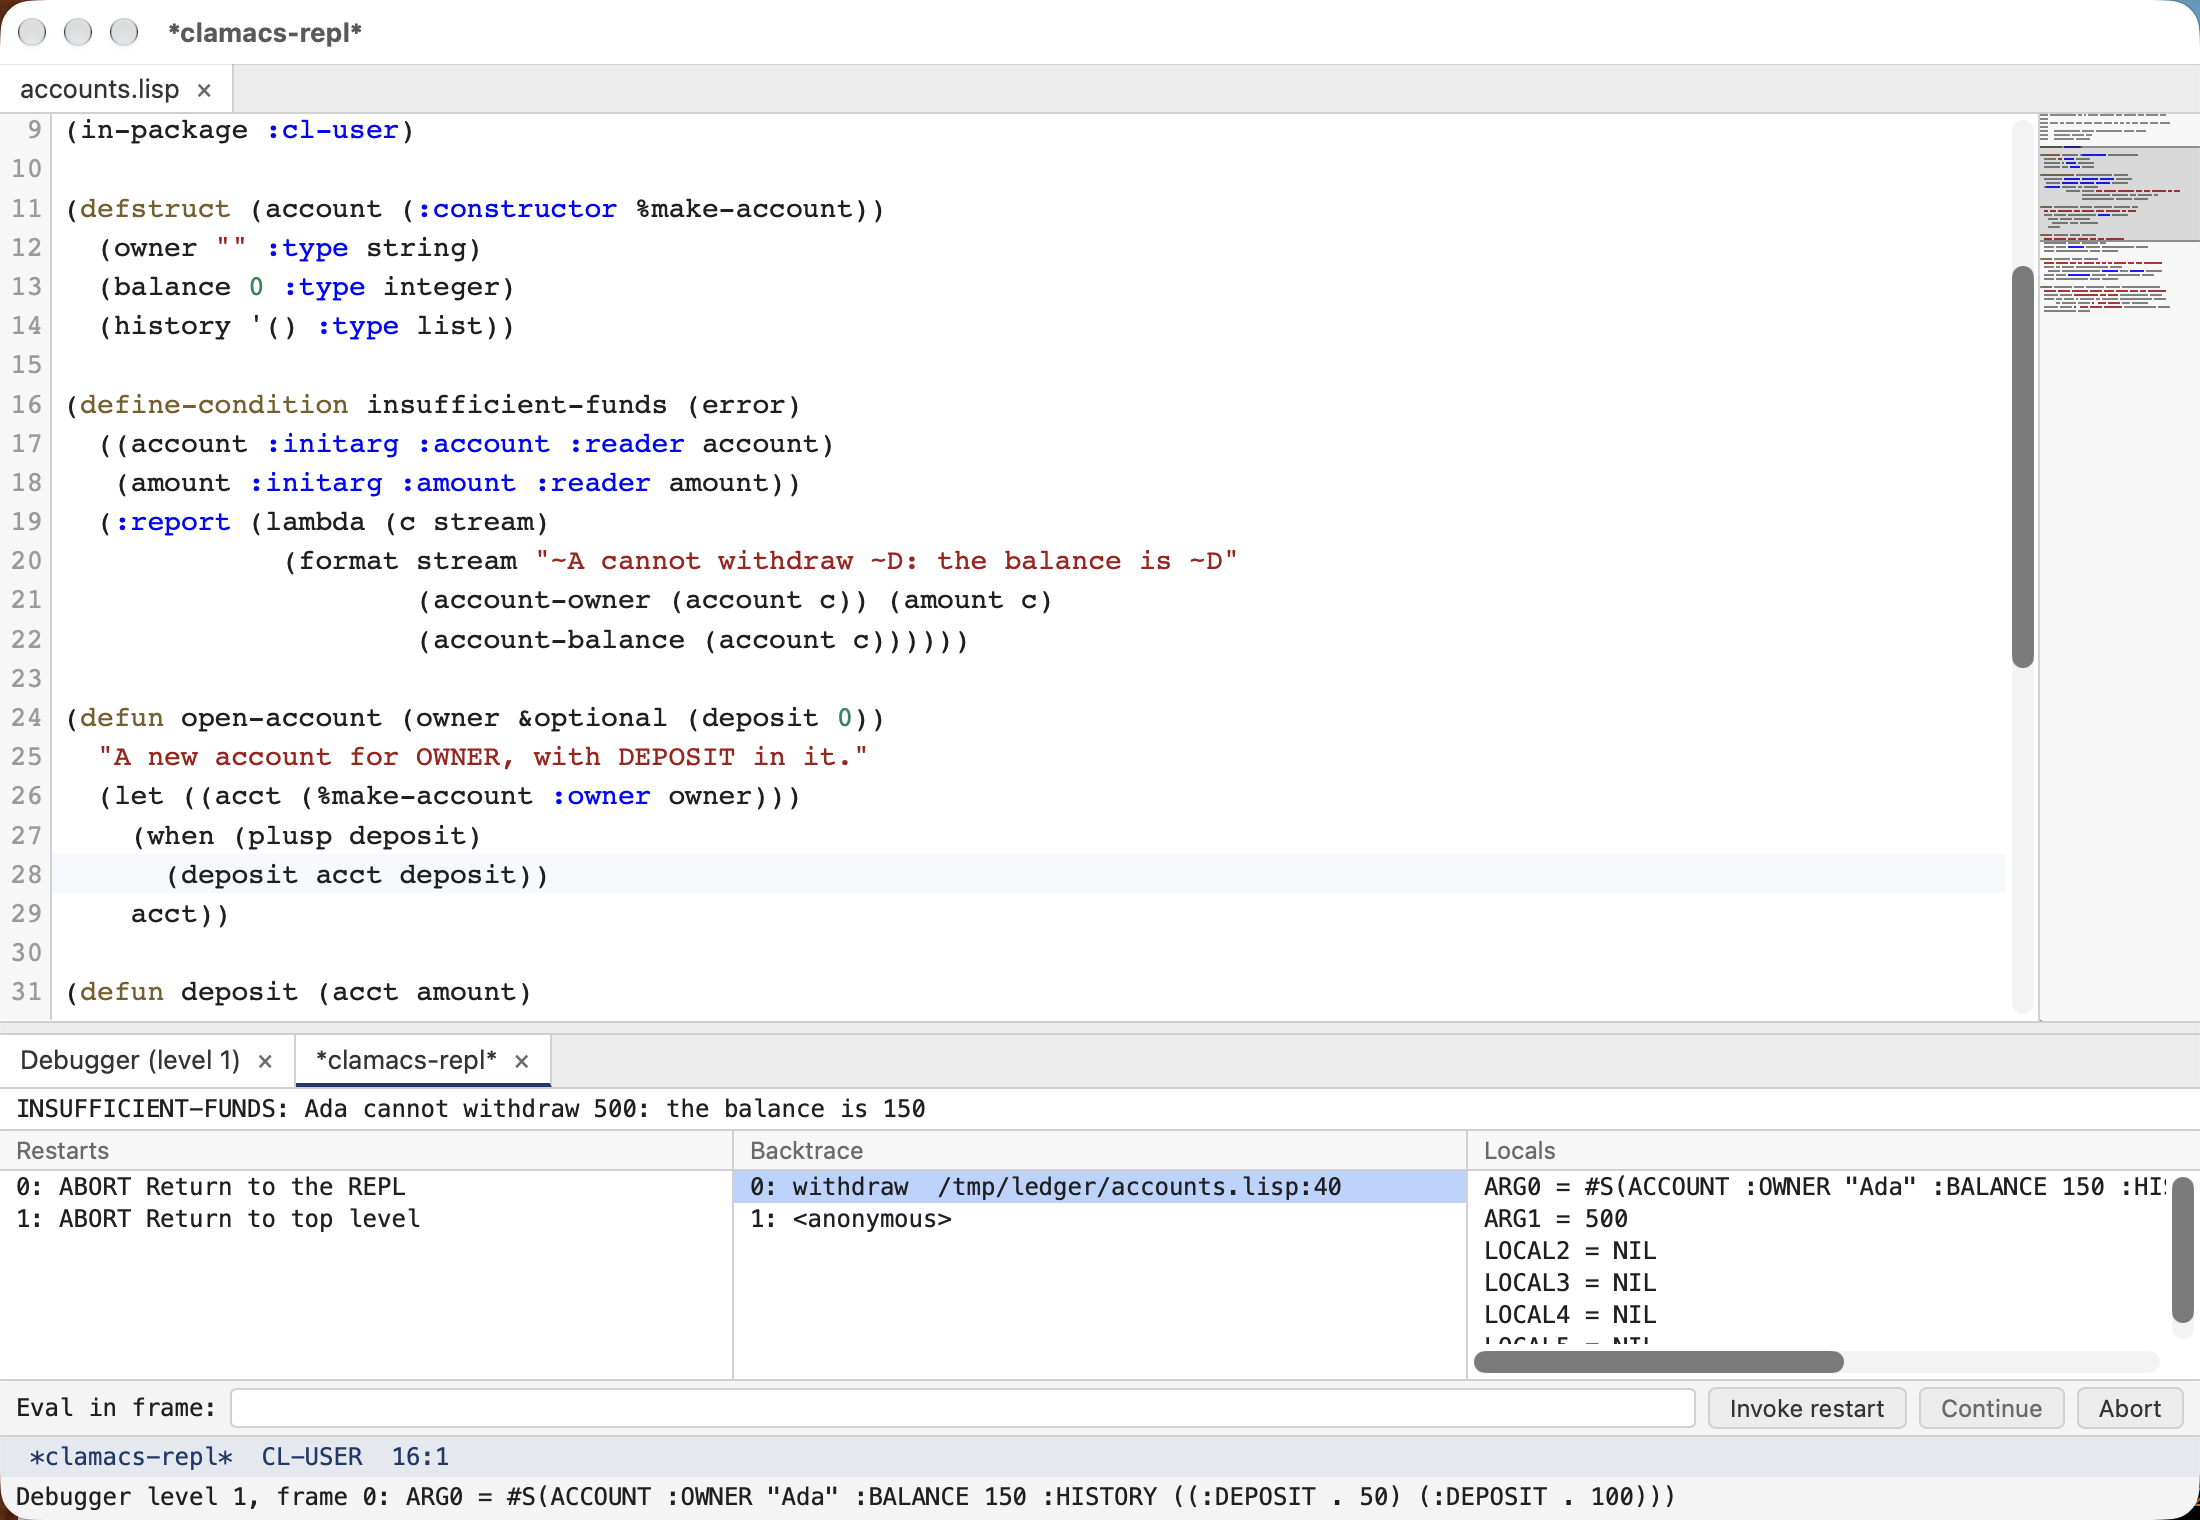The width and height of the screenshot is (2200, 1520).
Task: Click line number 24 in the gutter
Action: point(27,718)
